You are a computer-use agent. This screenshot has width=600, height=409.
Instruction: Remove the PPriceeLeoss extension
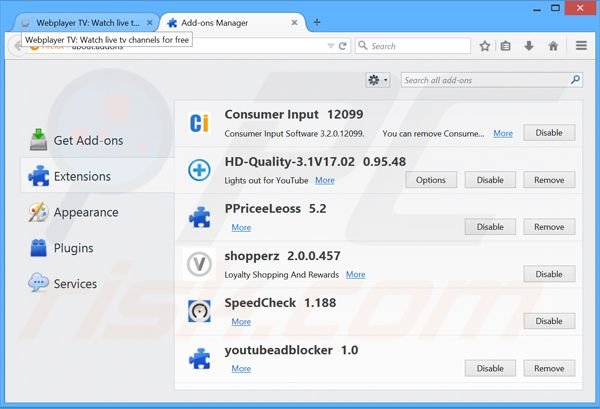click(x=549, y=227)
